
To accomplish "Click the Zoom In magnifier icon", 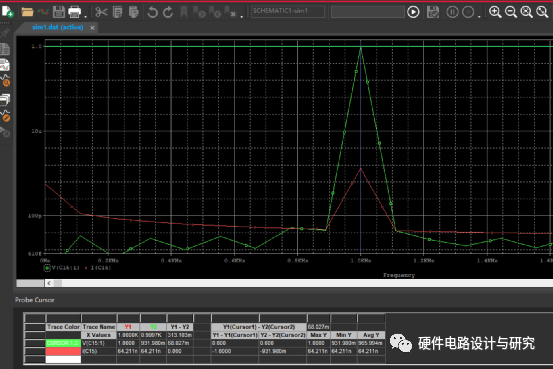I will [x=495, y=12].
